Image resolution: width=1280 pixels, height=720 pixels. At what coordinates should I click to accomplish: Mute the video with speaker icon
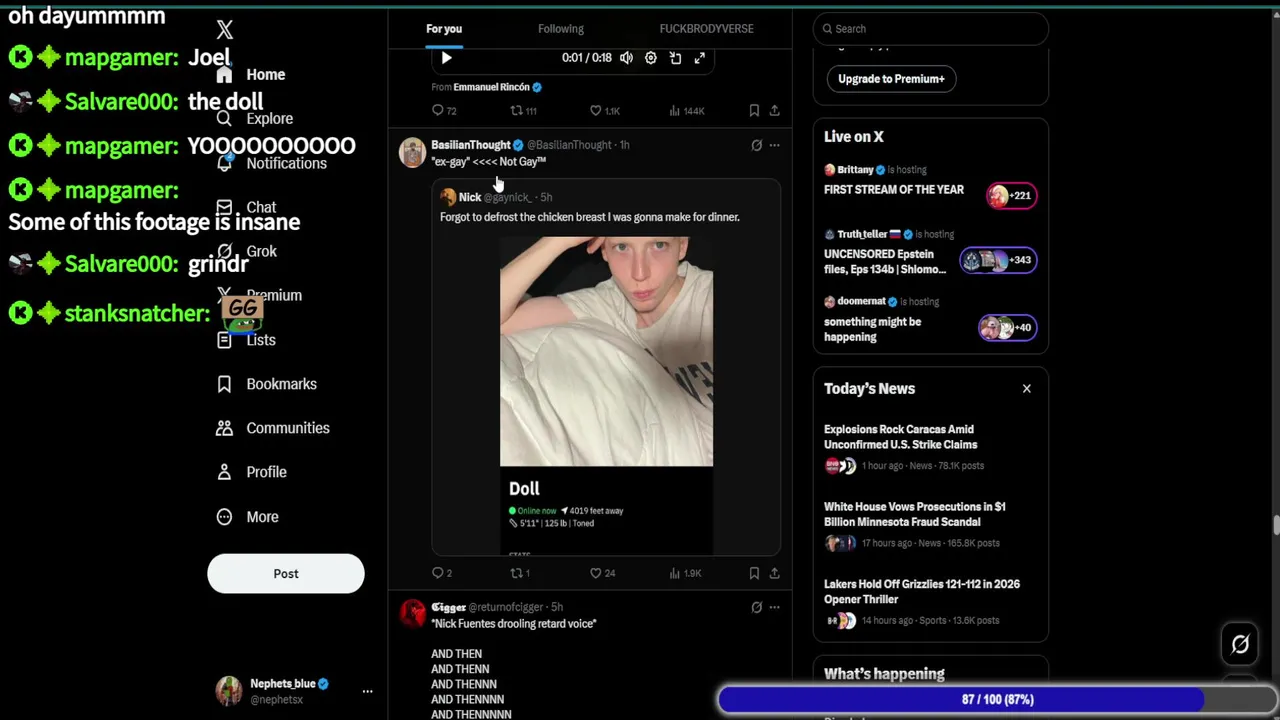626,58
